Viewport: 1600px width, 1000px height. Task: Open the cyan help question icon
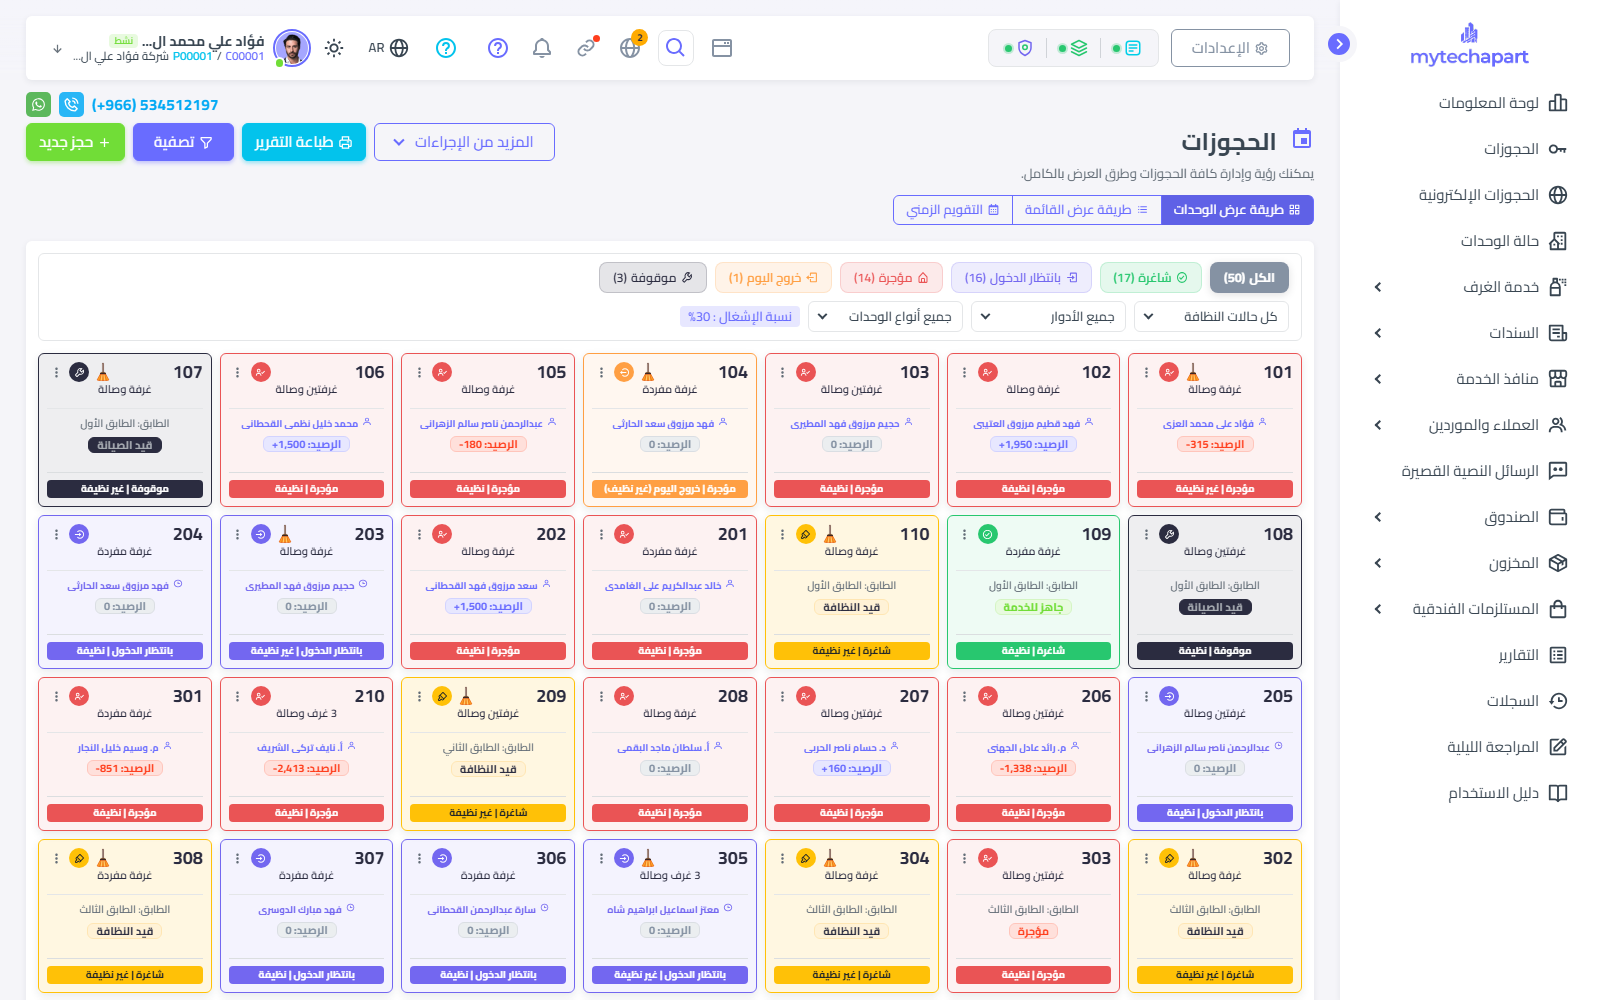coord(446,48)
